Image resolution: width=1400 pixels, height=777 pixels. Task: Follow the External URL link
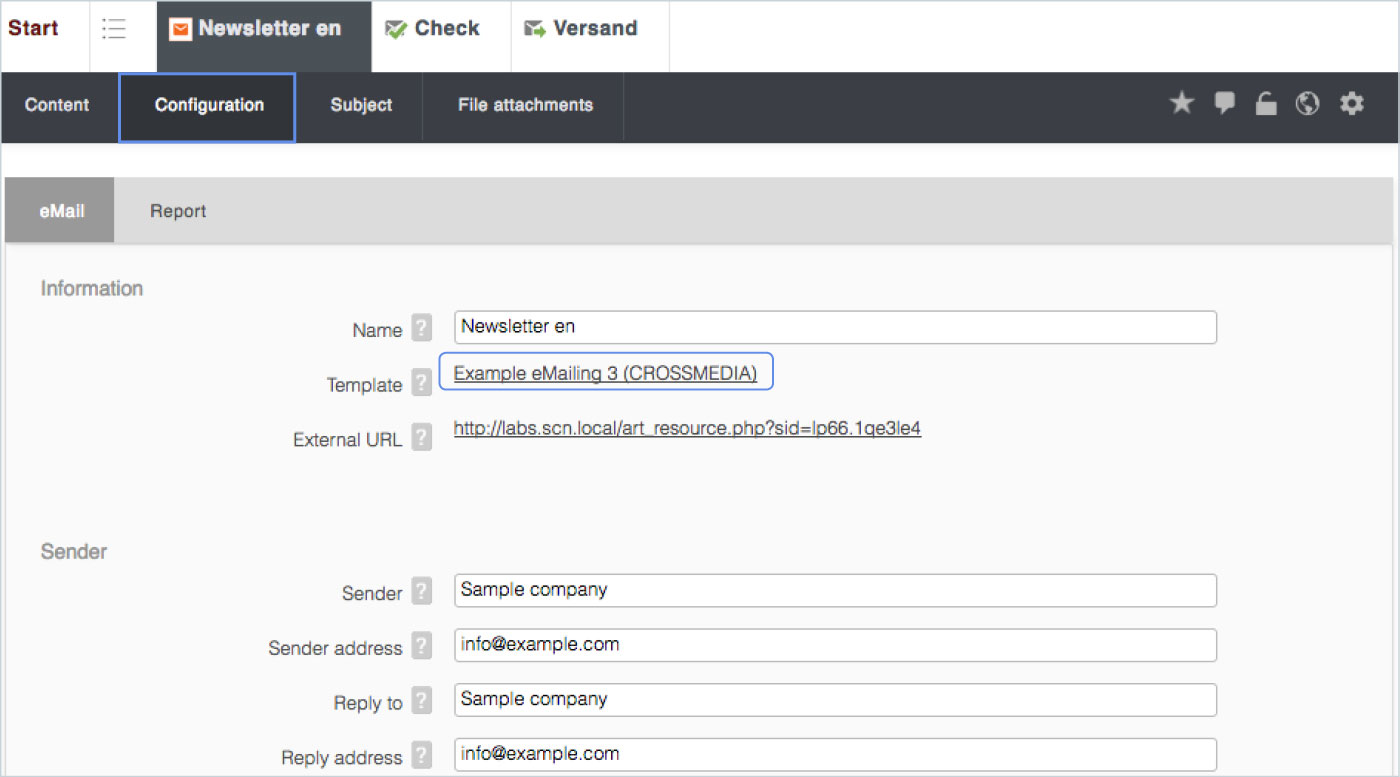coord(687,429)
